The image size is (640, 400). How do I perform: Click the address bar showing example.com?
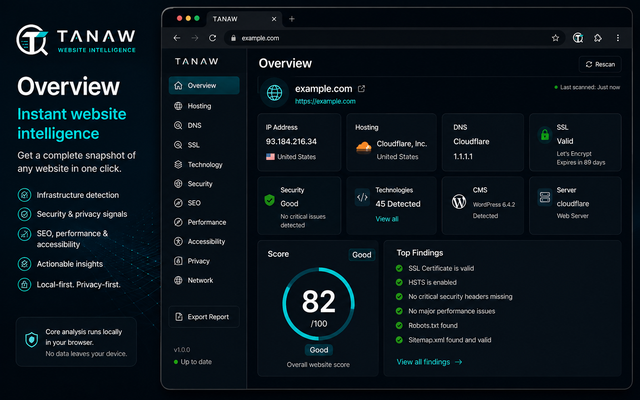click(394, 38)
